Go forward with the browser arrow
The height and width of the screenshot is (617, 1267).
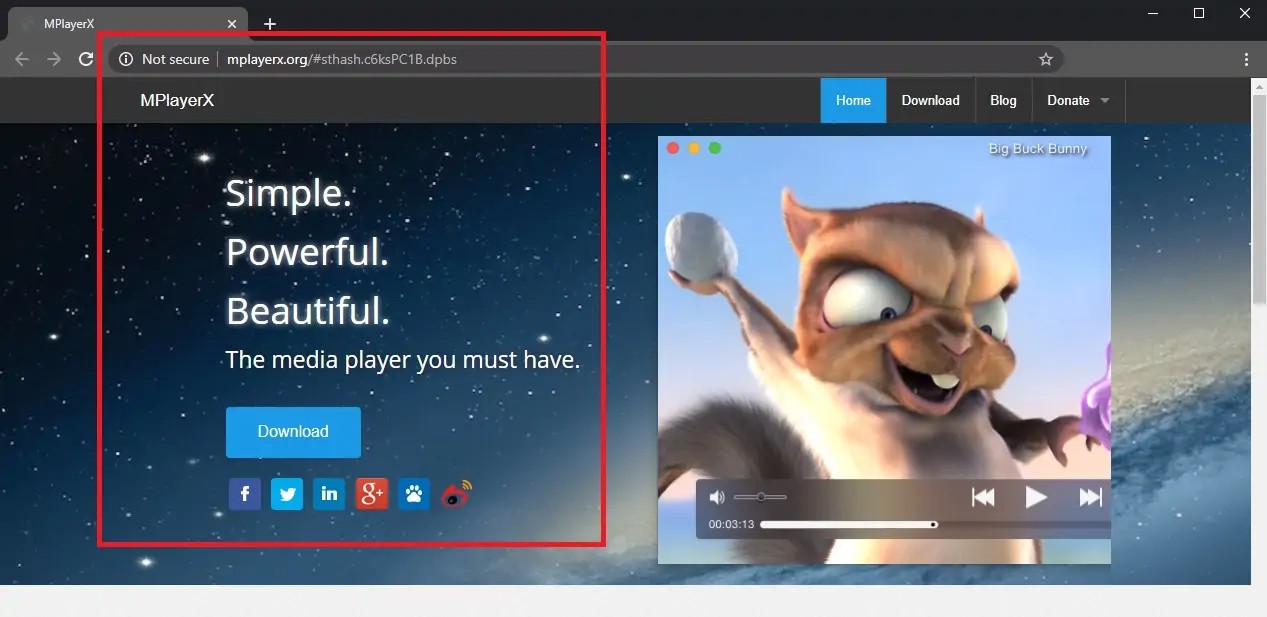(54, 59)
